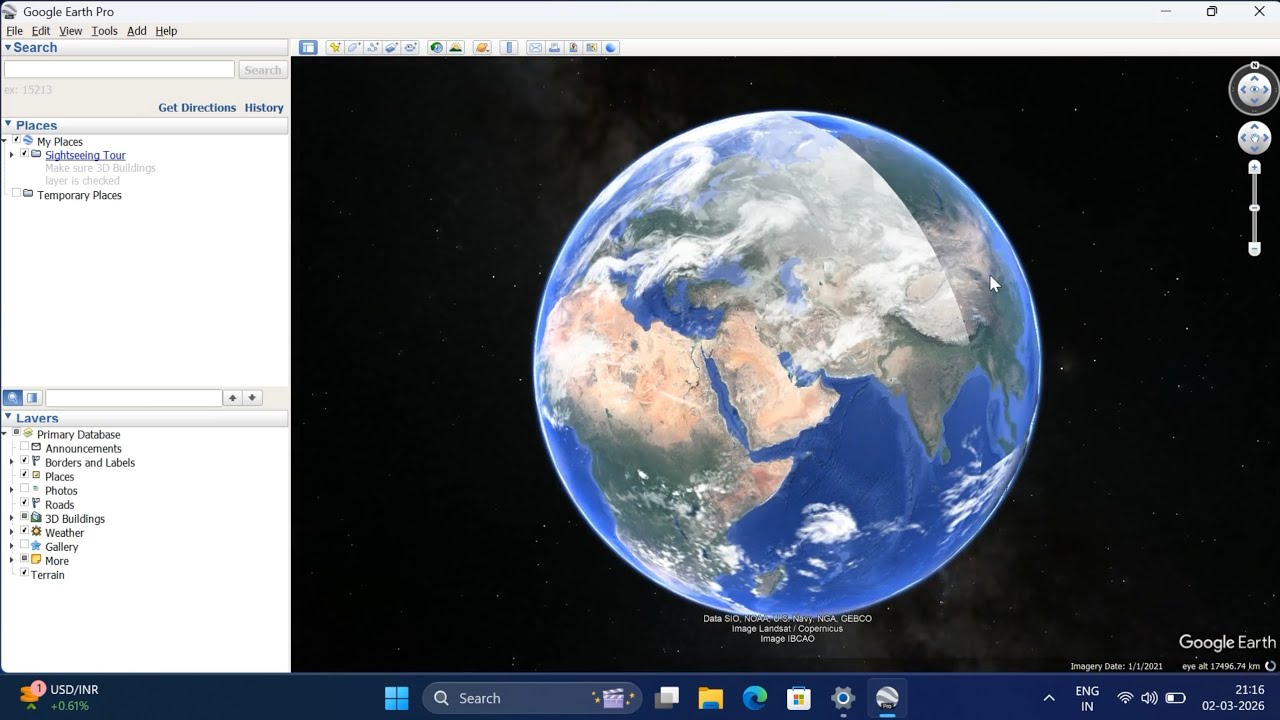Toggle the 3D Buildings layer checkbox
This screenshot has width=1280, height=720.
point(25,518)
